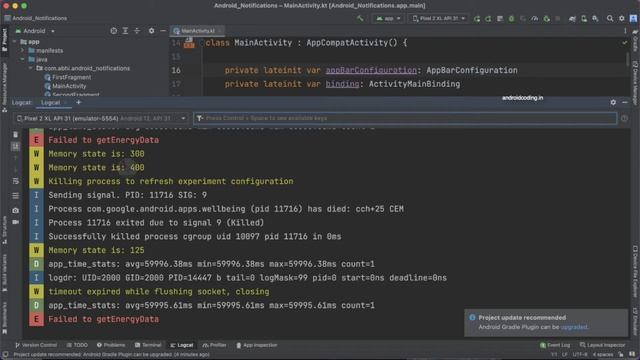Collapse the com.abhi.android_notifications package

point(30,69)
